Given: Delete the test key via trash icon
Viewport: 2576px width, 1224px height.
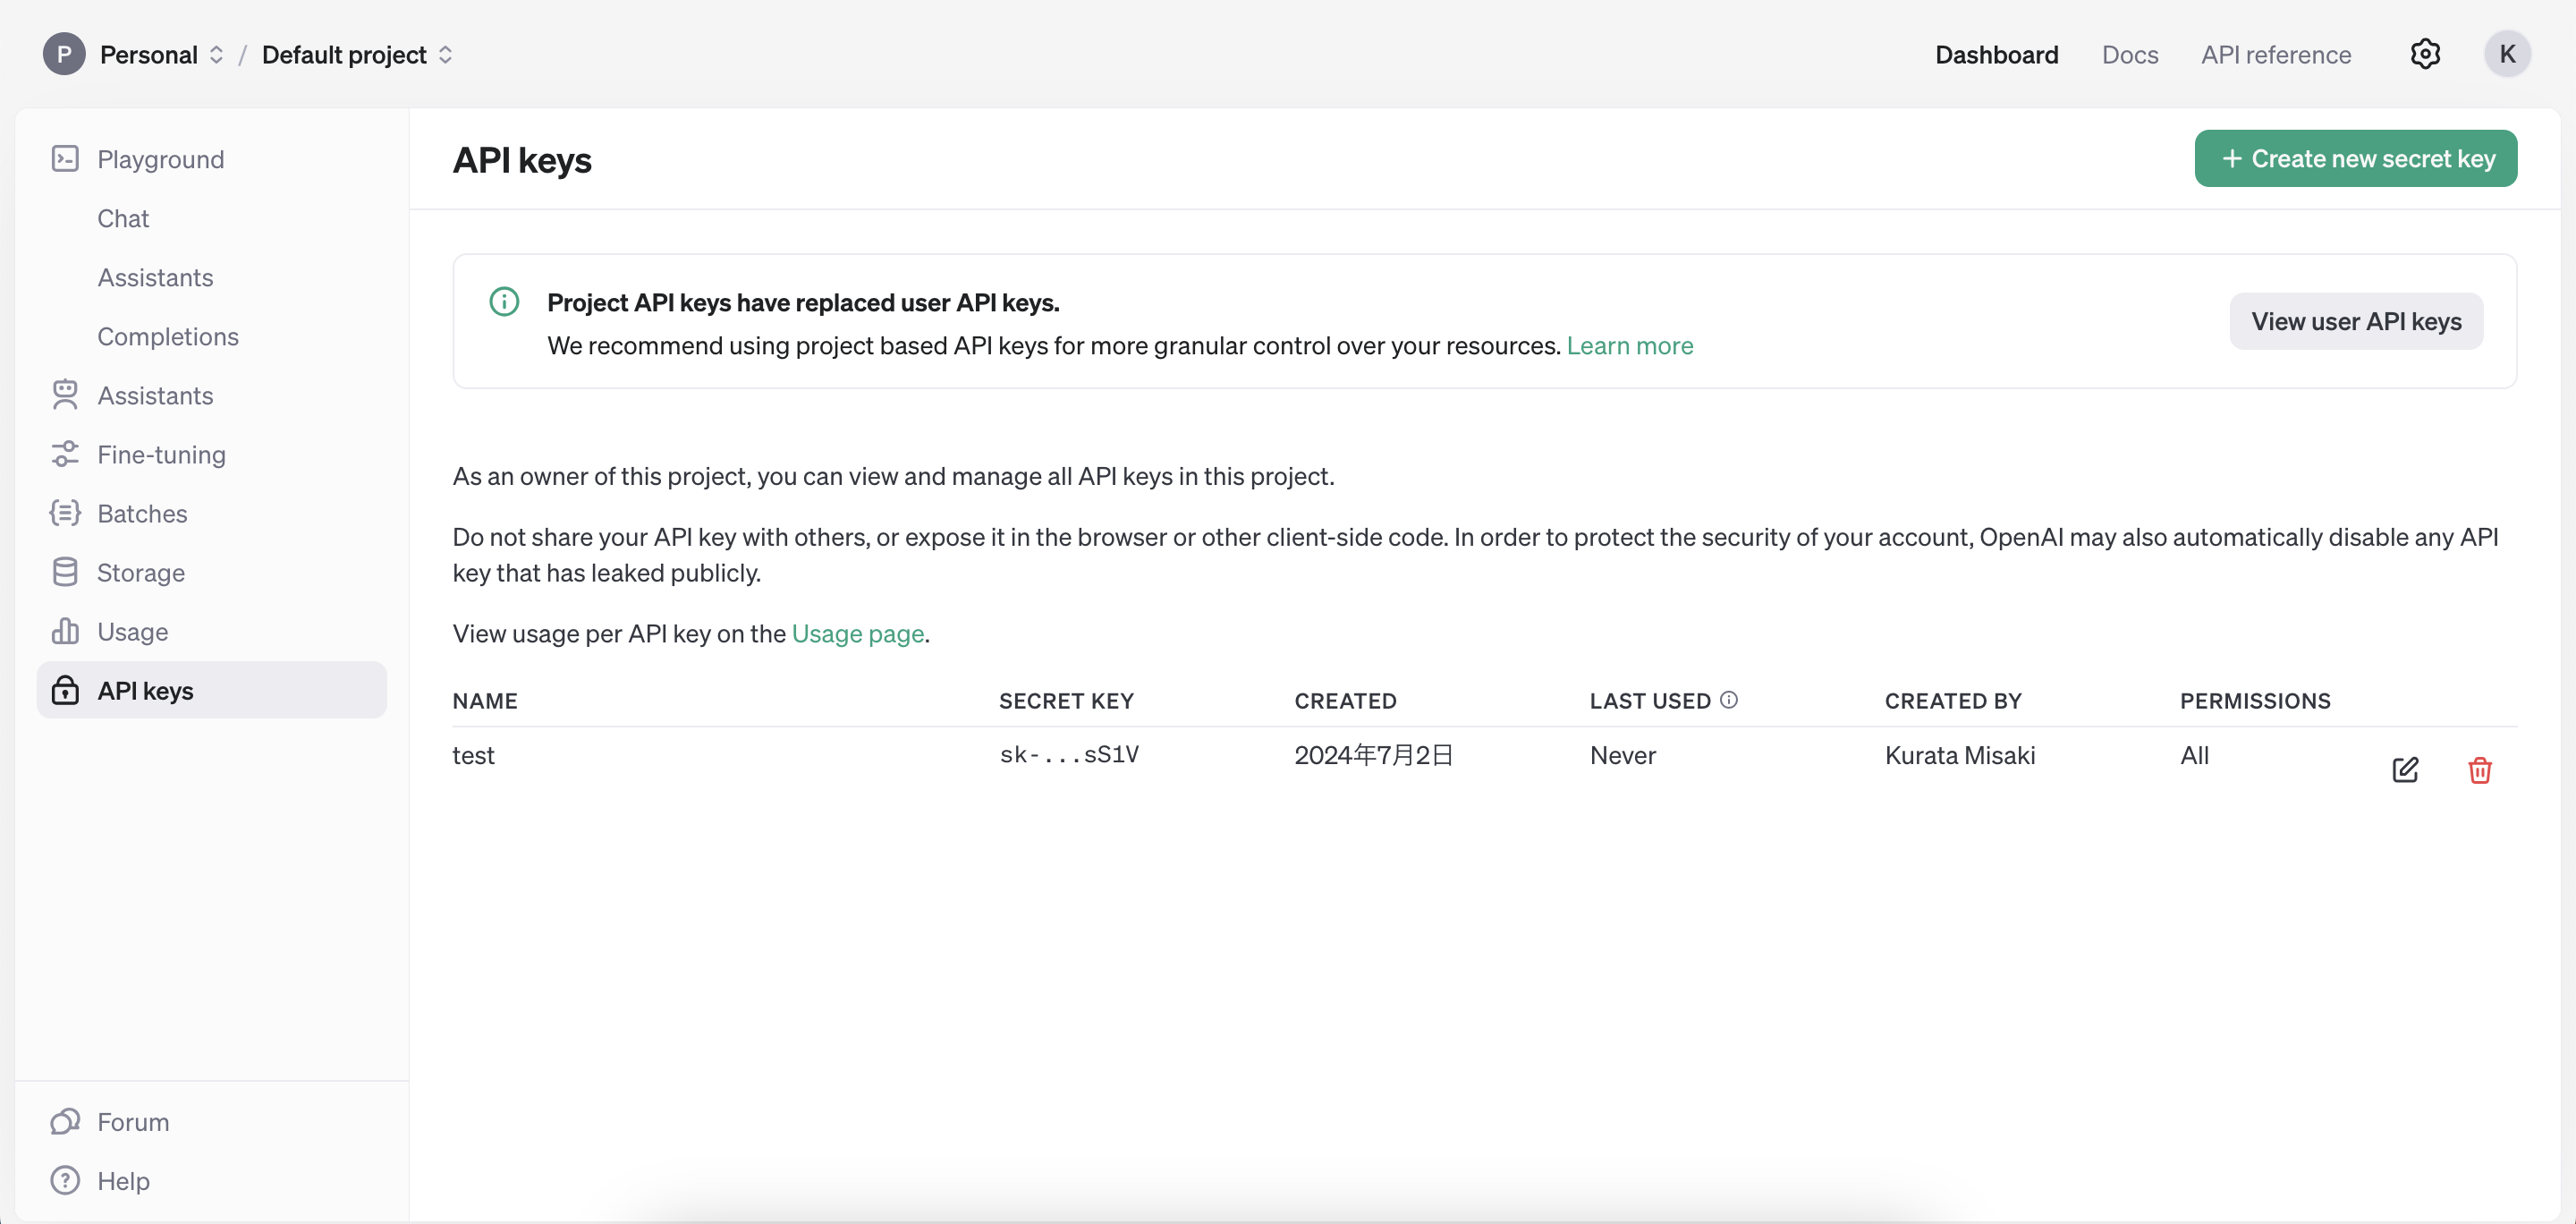Looking at the screenshot, I should [2479, 769].
